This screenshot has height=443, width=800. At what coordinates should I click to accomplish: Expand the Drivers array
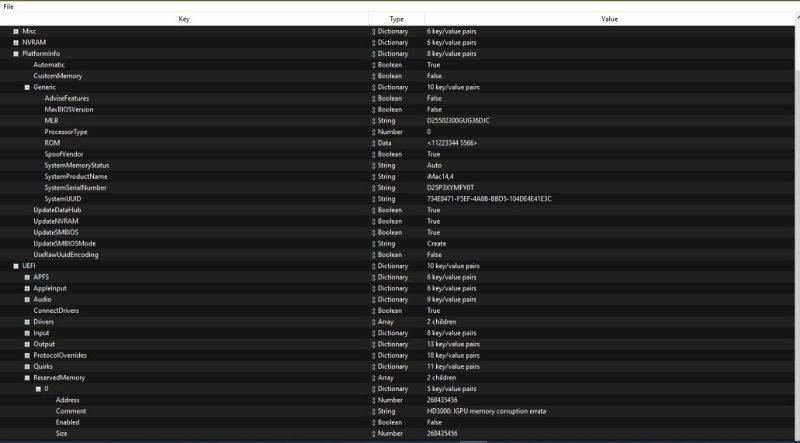click(x=27, y=322)
